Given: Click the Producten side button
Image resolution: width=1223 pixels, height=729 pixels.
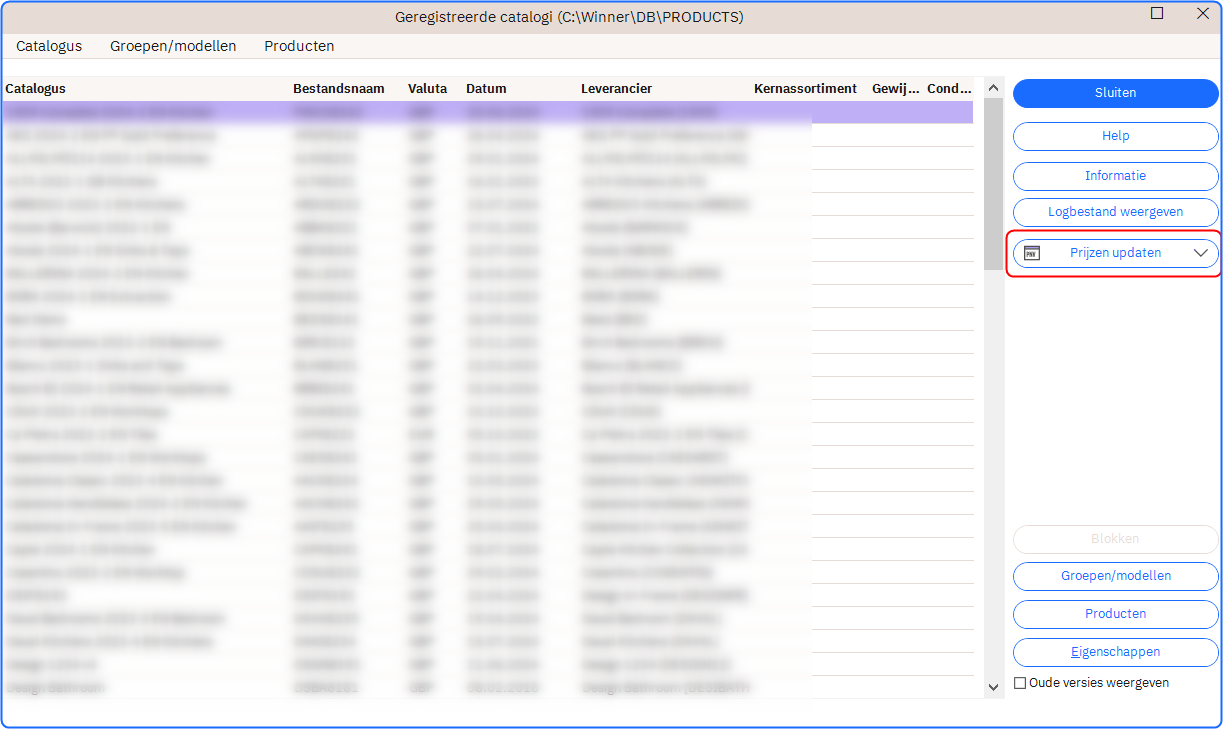Looking at the screenshot, I should pos(1115,614).
